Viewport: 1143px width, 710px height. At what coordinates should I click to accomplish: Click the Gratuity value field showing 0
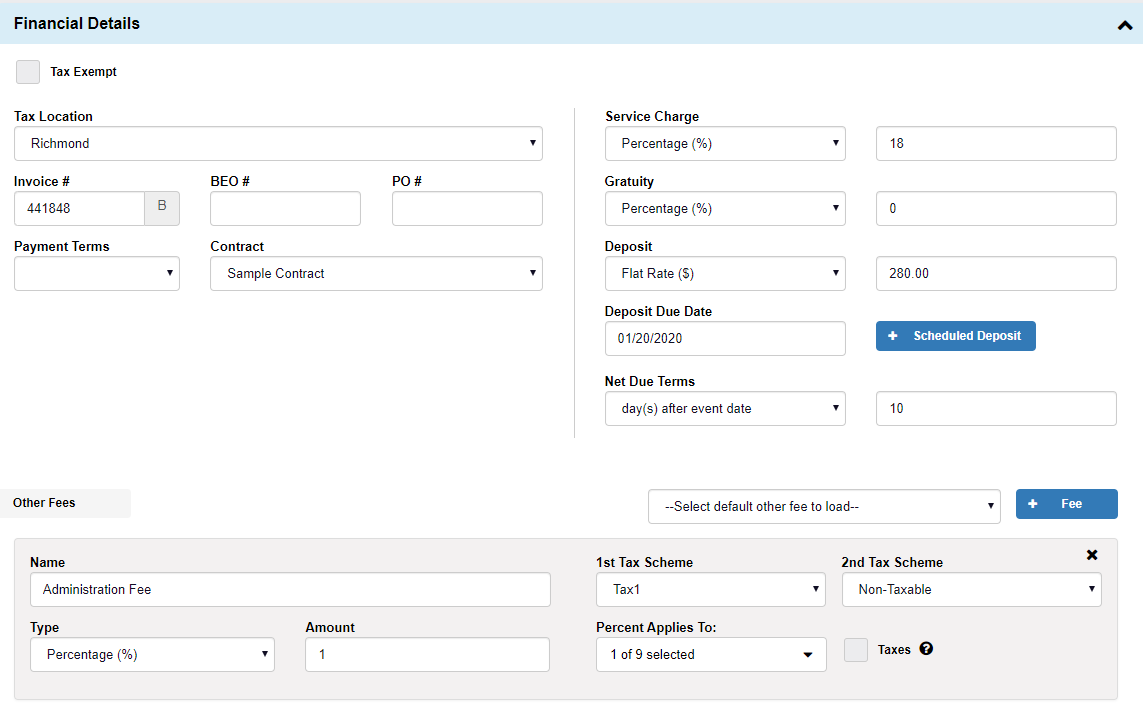996,208
